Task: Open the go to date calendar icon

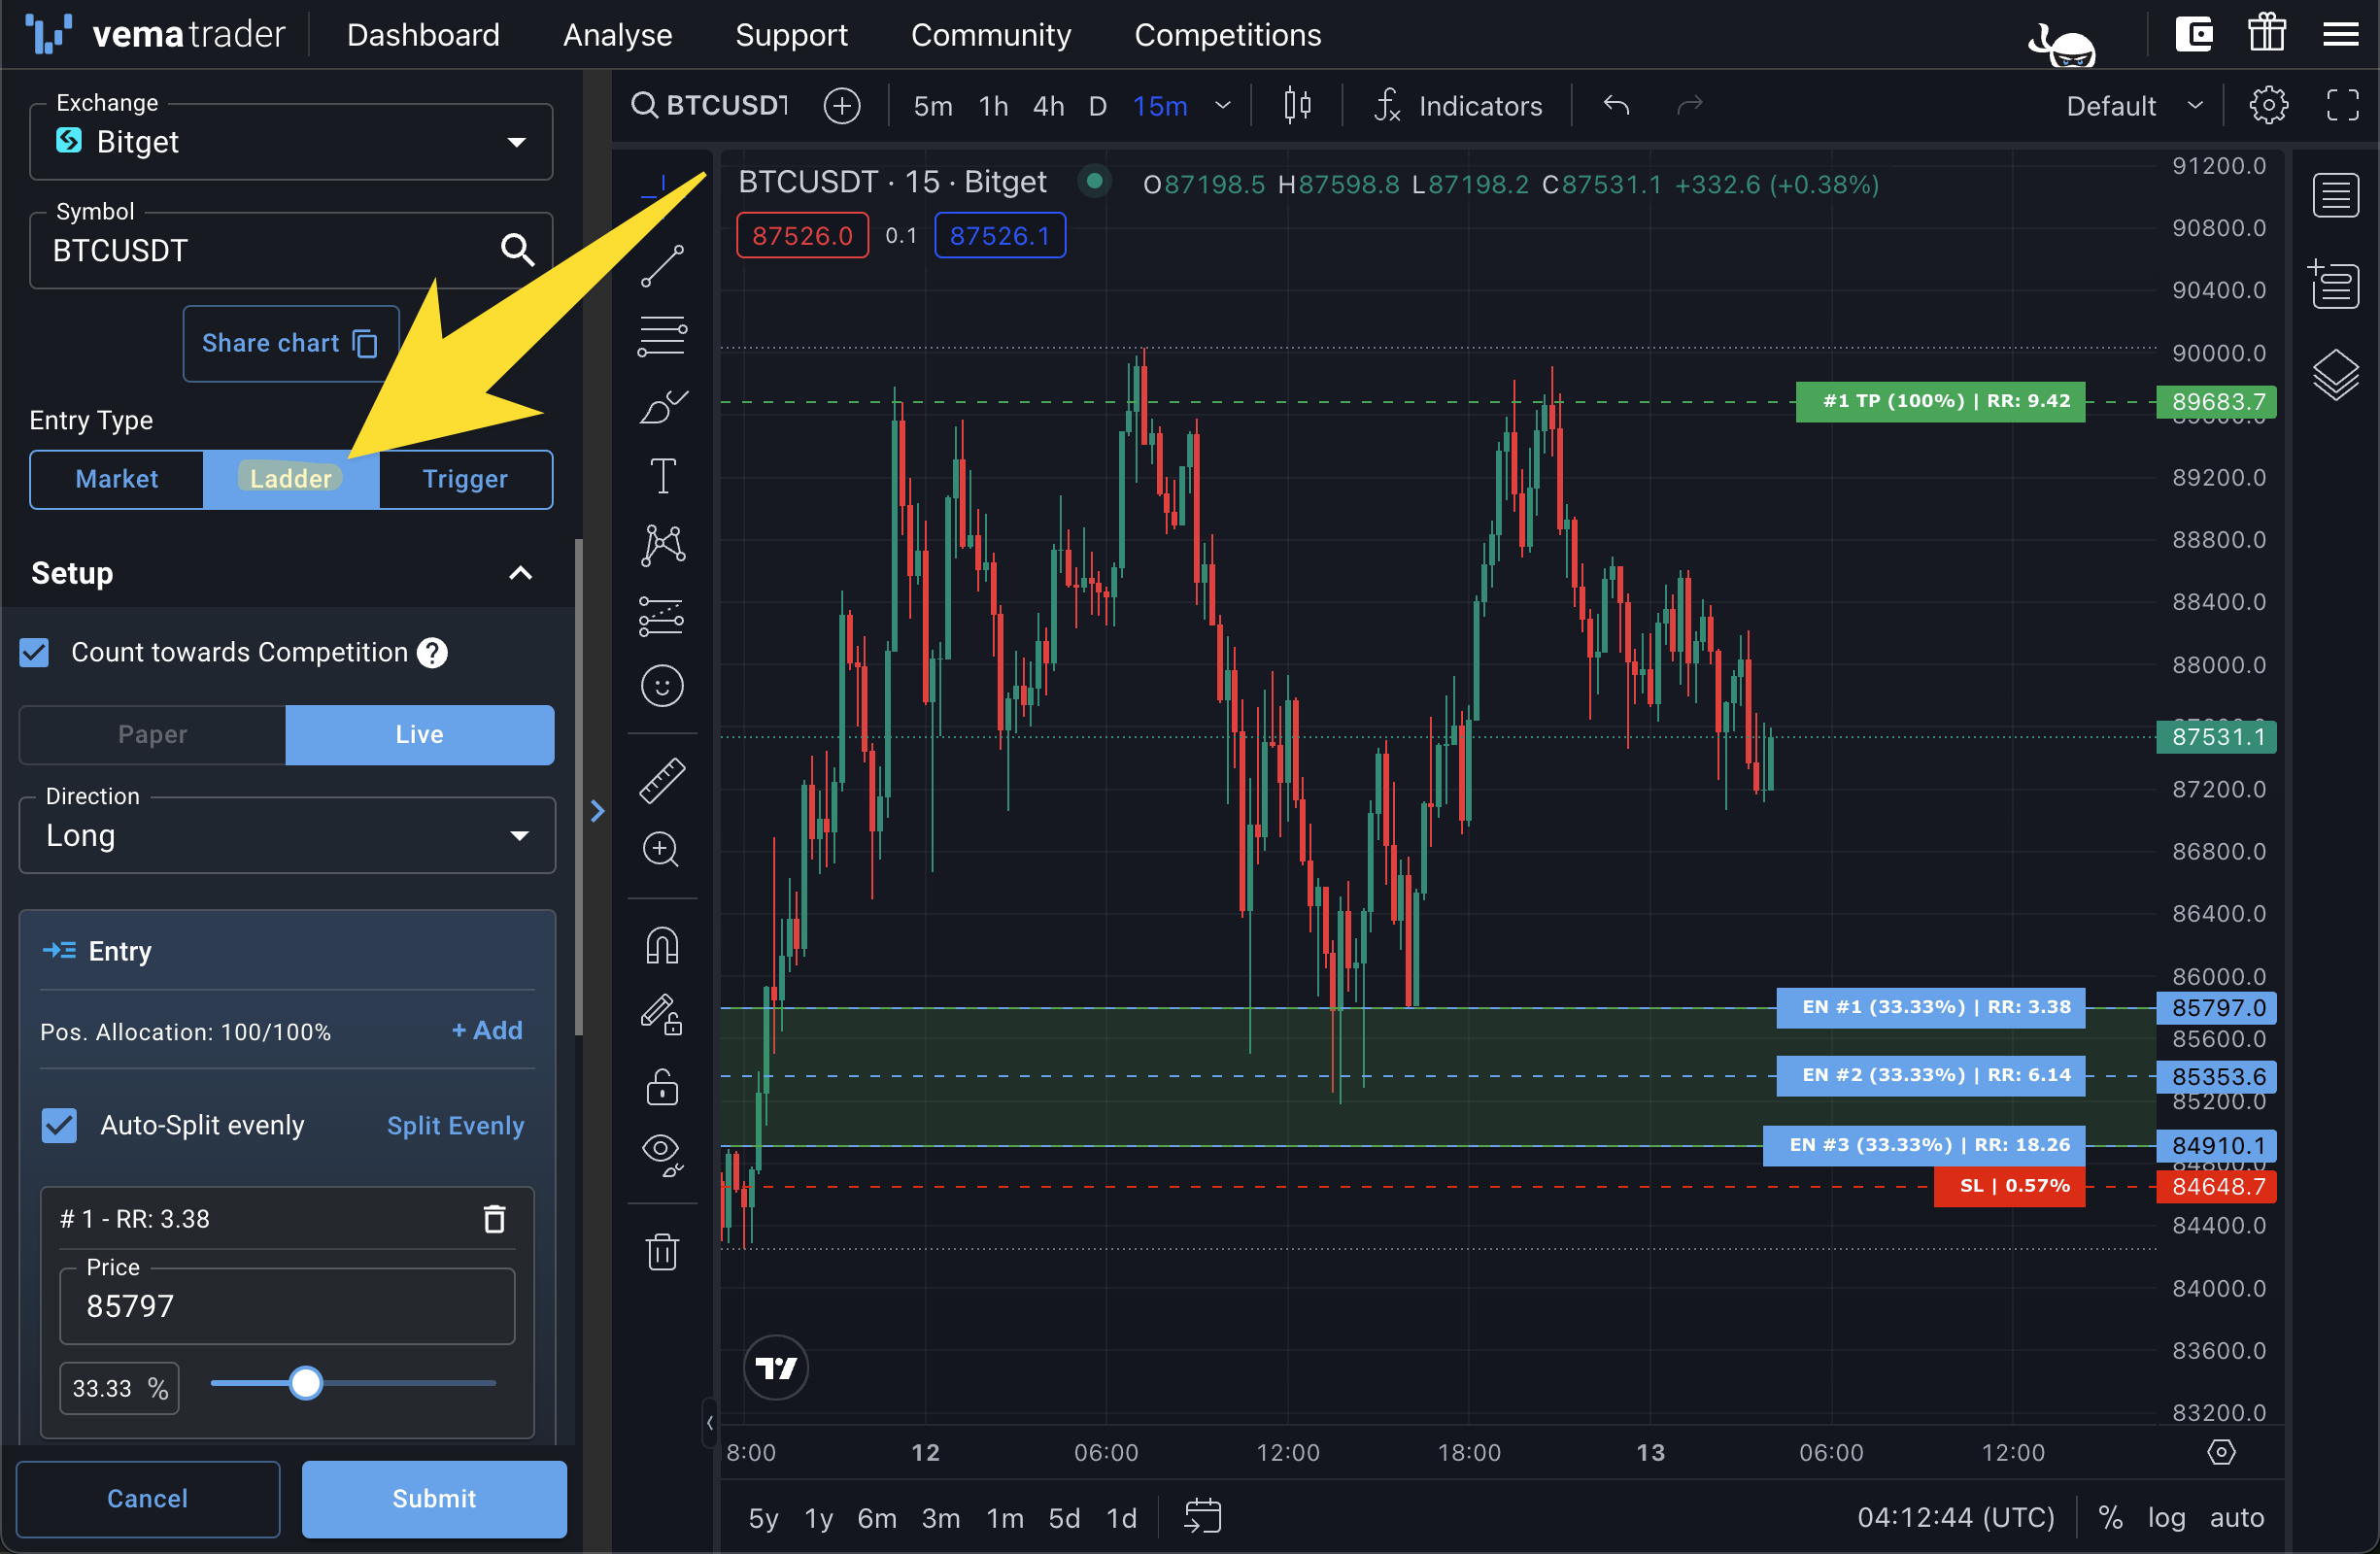Action: pyautogui.click(x=1203, y=1516)
